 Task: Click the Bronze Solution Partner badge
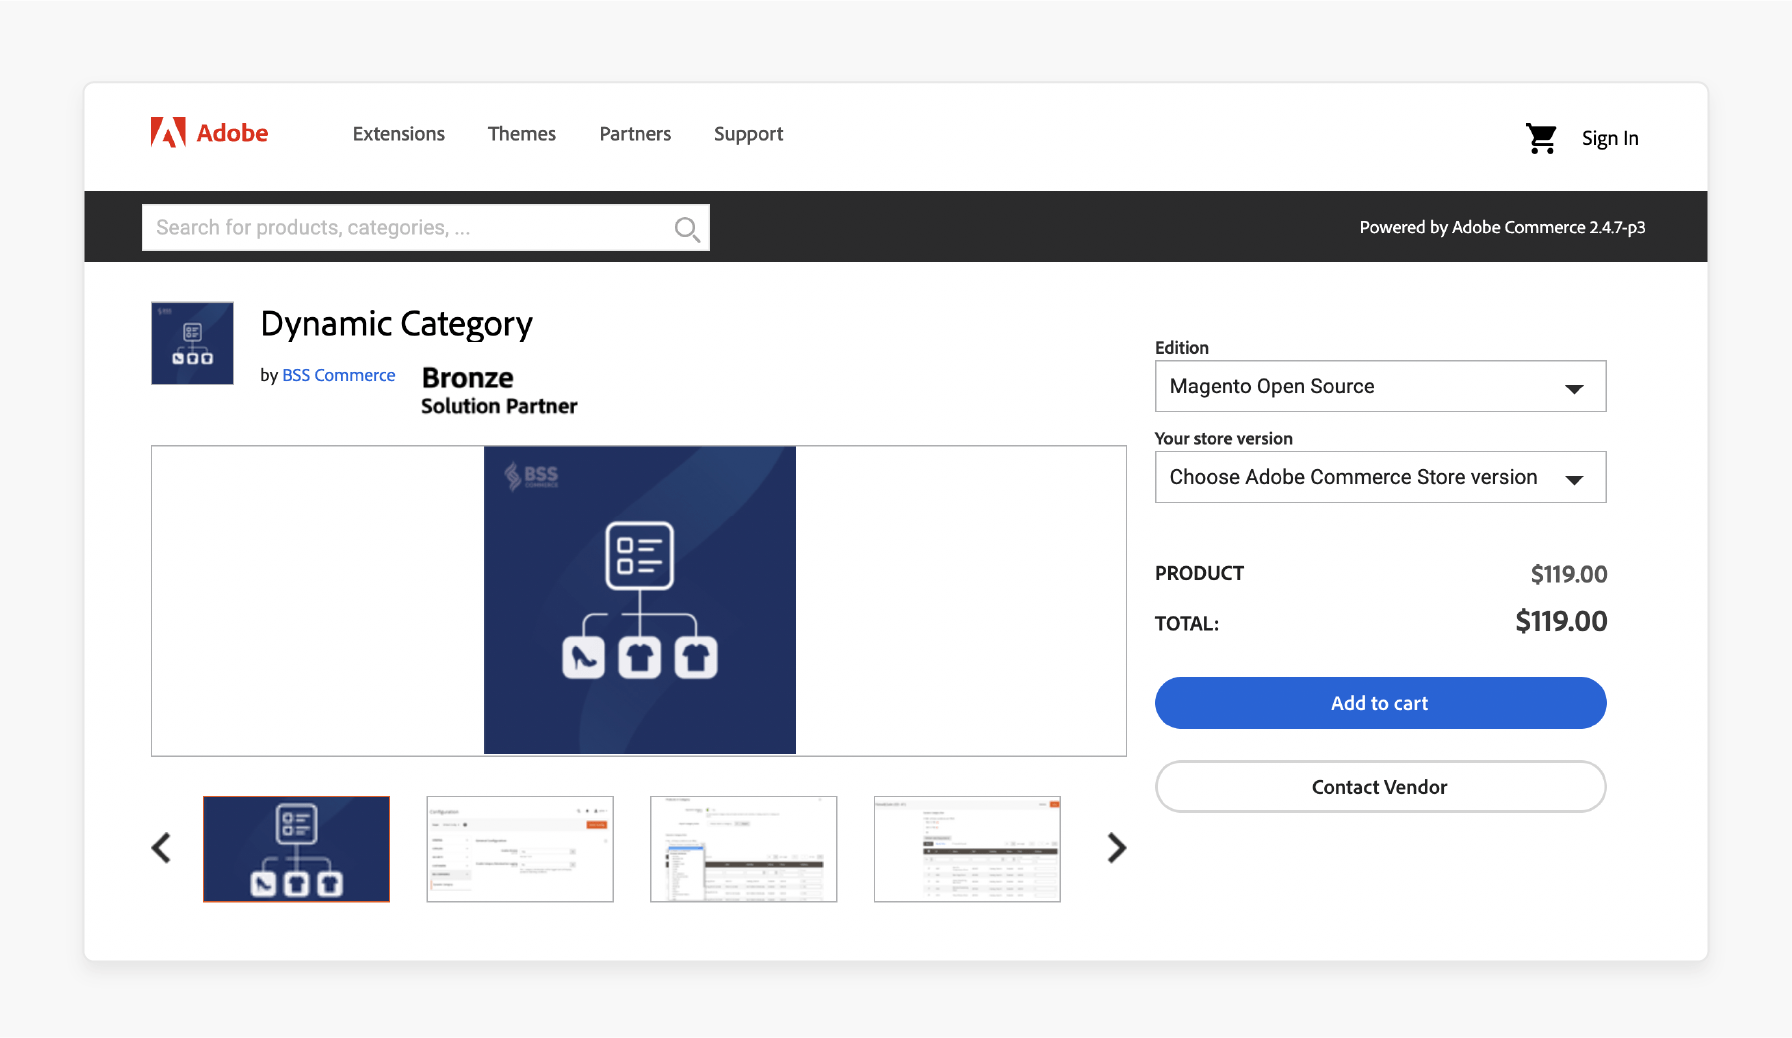498,392
